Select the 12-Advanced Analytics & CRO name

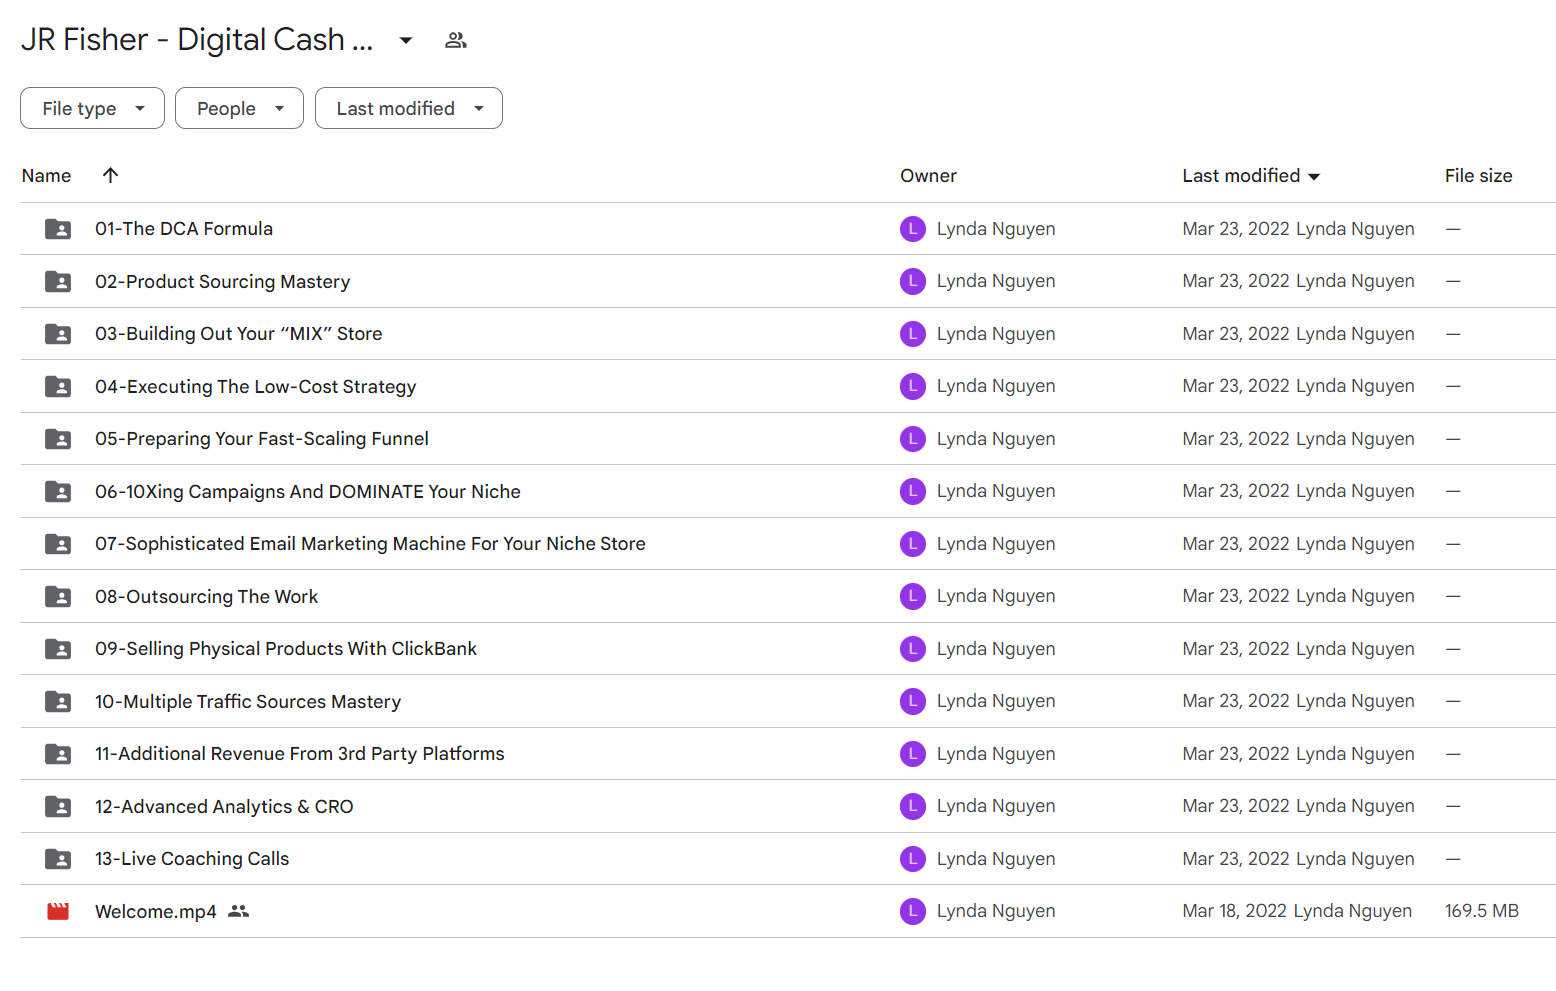pyautogui.click(x=224, y=807)
